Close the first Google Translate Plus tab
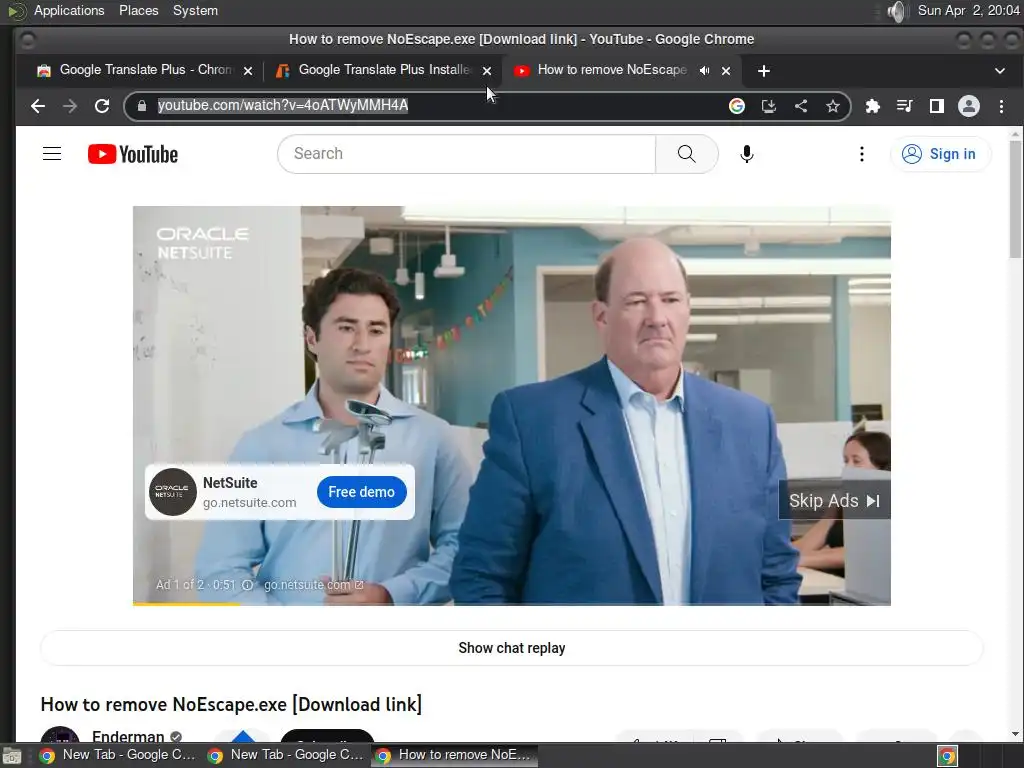The image size is (1024, 768). click(248, 71)
